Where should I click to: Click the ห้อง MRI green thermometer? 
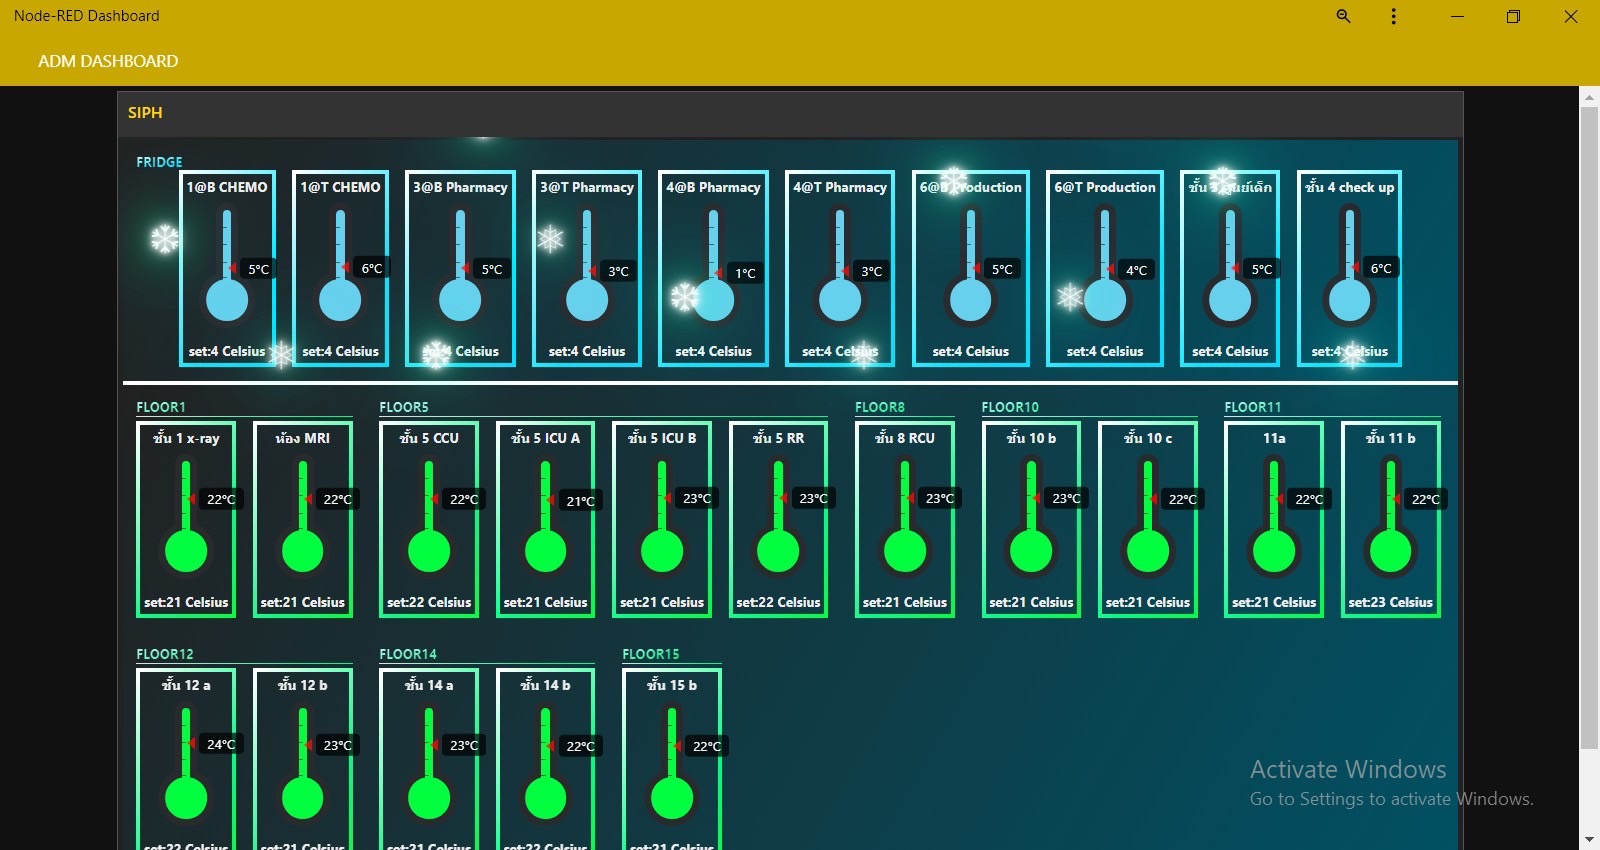[x=302, y=517]
